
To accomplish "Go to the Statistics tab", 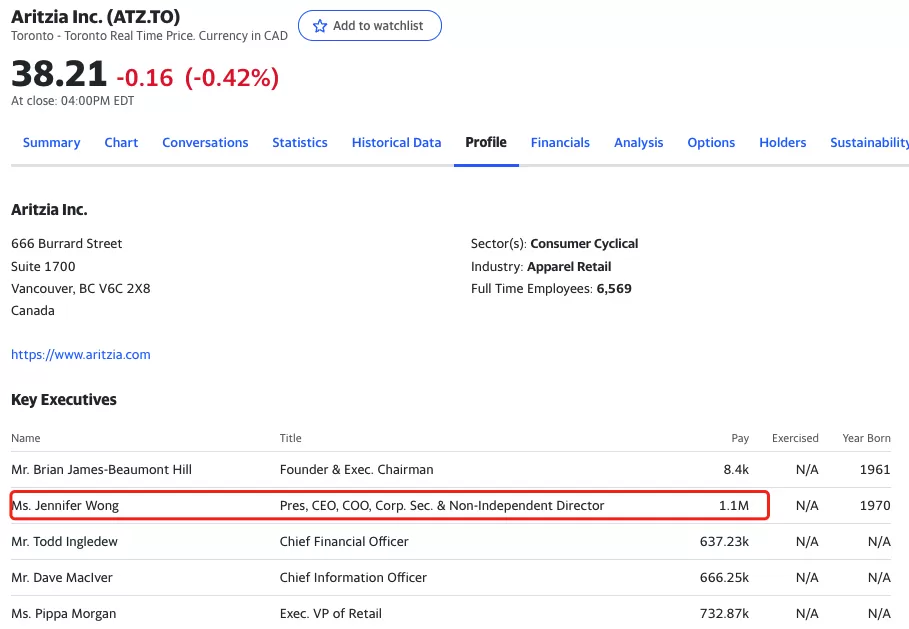I will (300, 143).
